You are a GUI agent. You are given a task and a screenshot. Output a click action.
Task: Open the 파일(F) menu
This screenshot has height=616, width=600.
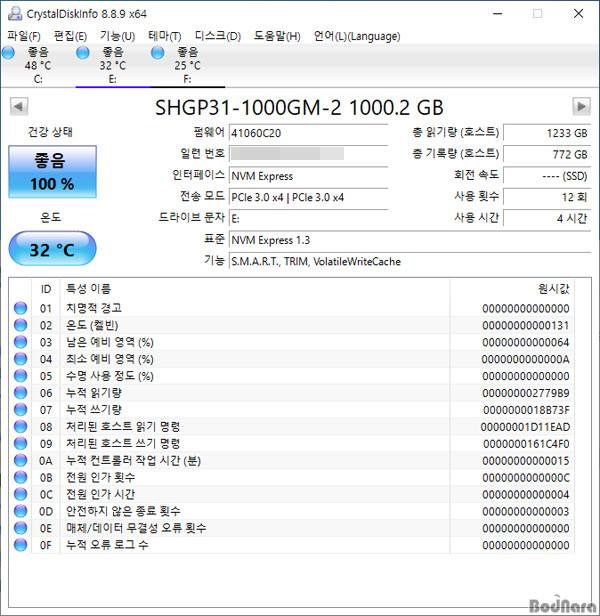24,36
